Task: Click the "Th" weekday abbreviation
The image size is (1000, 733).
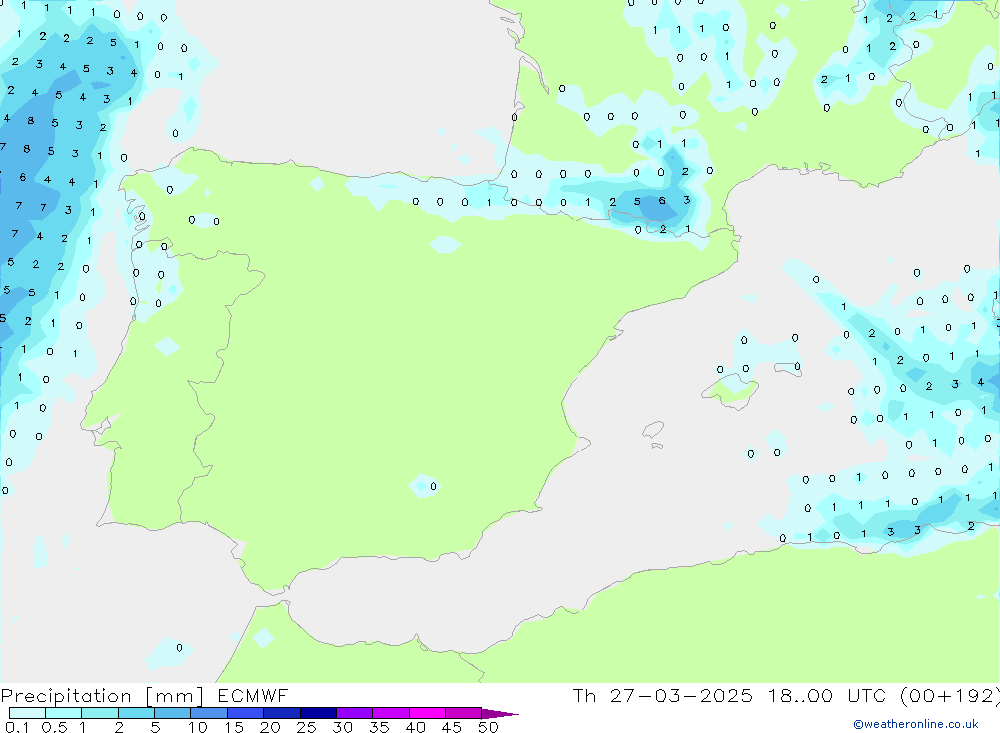Action: (x=584, y=695)
